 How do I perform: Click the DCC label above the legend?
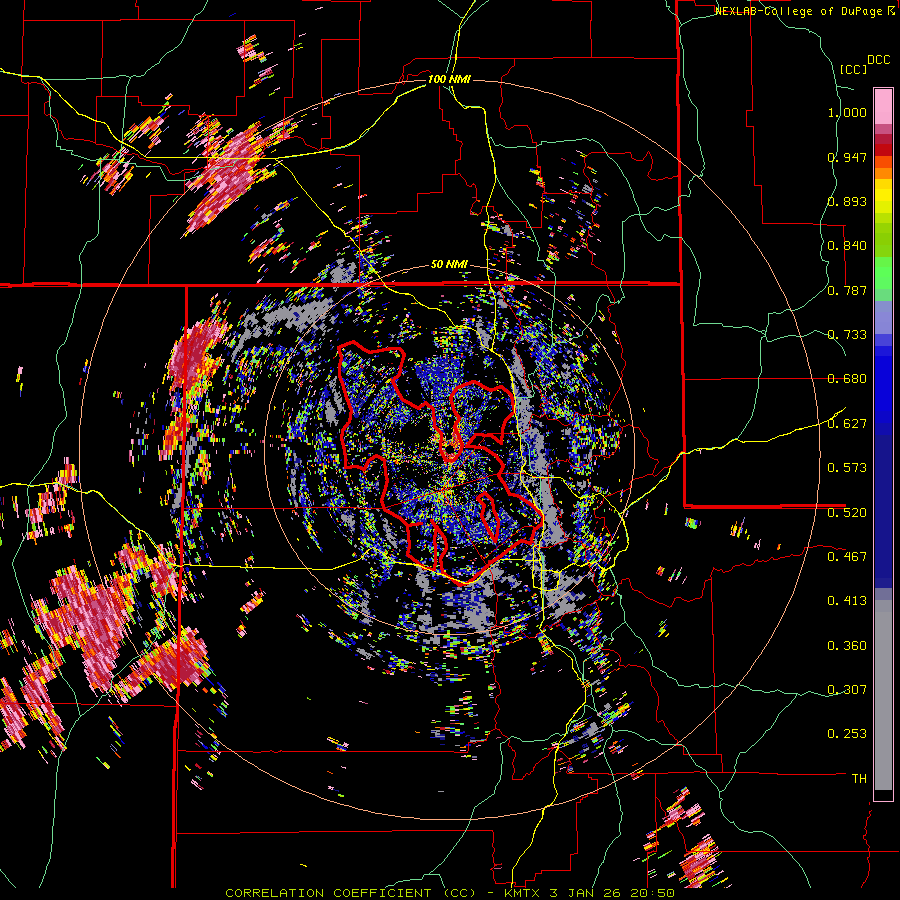878,60
